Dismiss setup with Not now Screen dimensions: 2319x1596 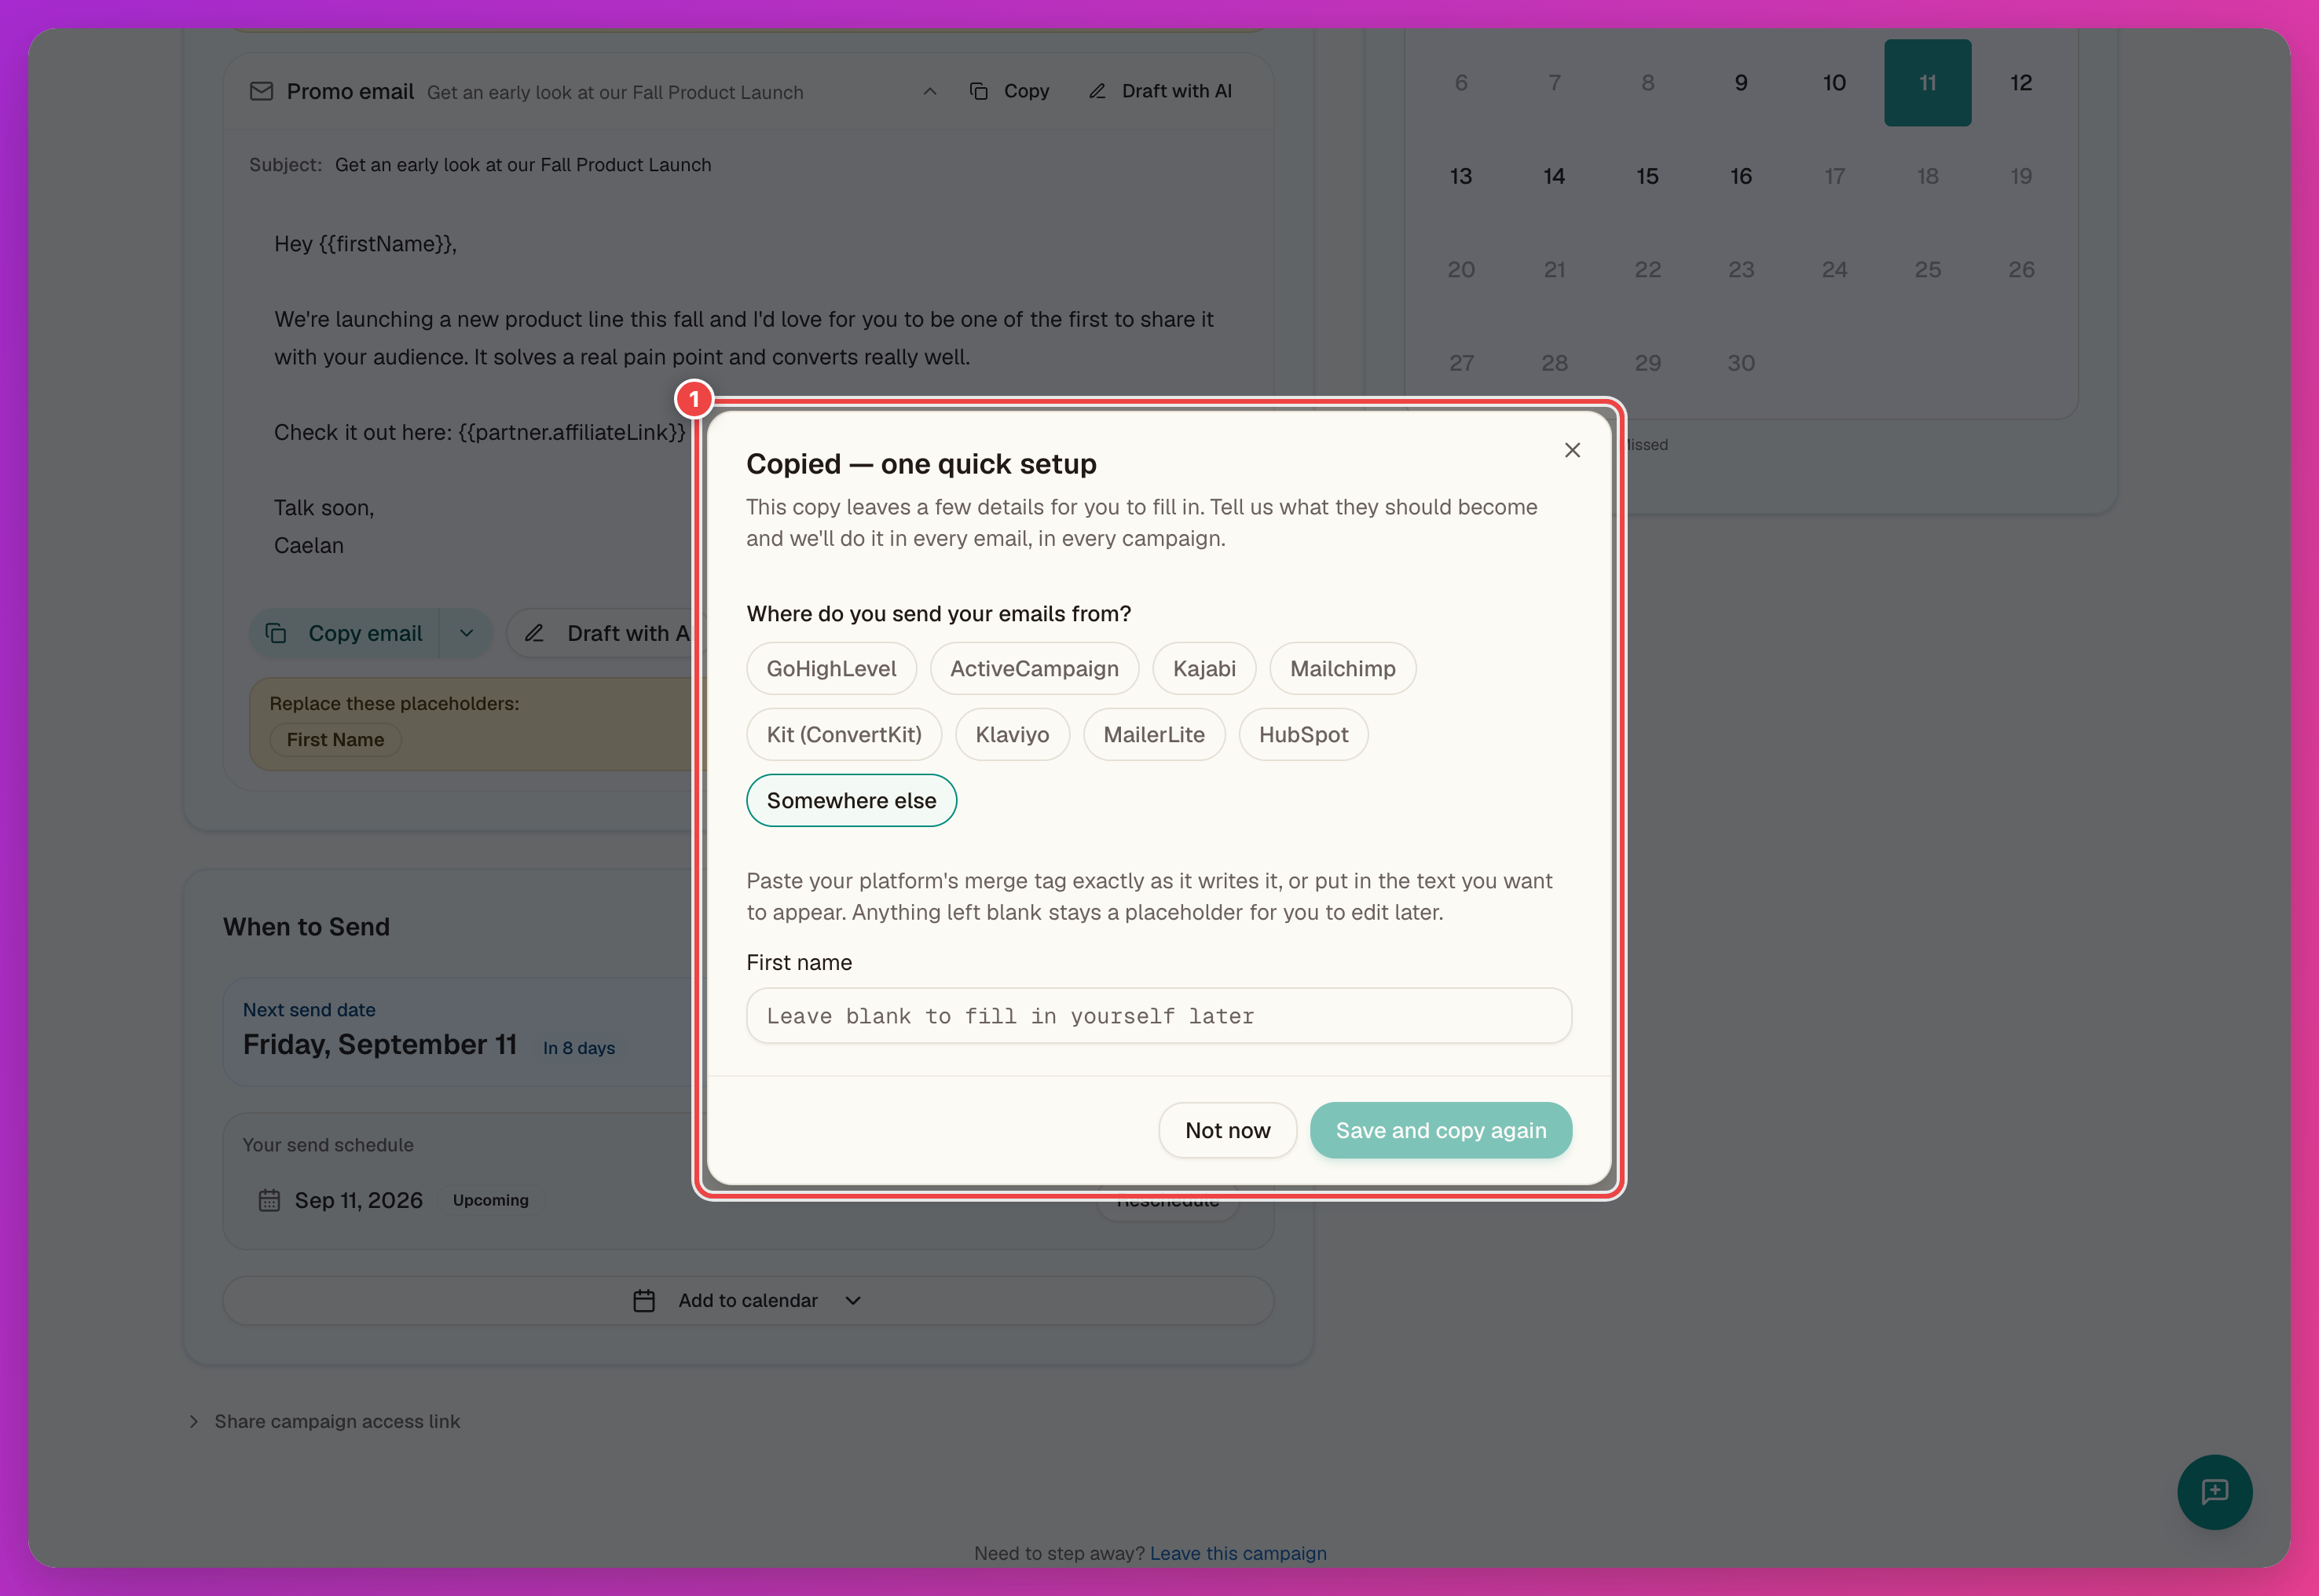click(x=1227, y=1130)
